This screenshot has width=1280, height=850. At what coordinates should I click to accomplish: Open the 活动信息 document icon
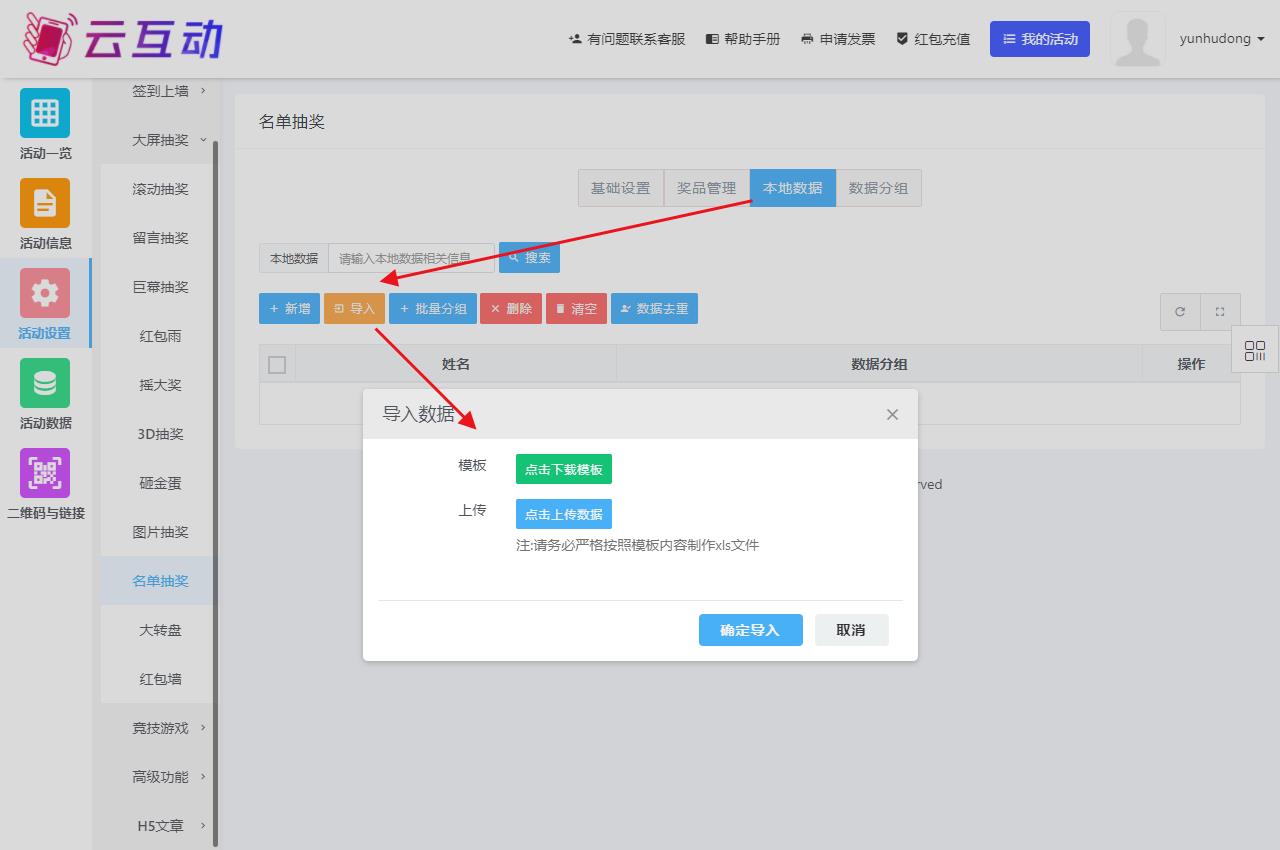coord(45,203)
